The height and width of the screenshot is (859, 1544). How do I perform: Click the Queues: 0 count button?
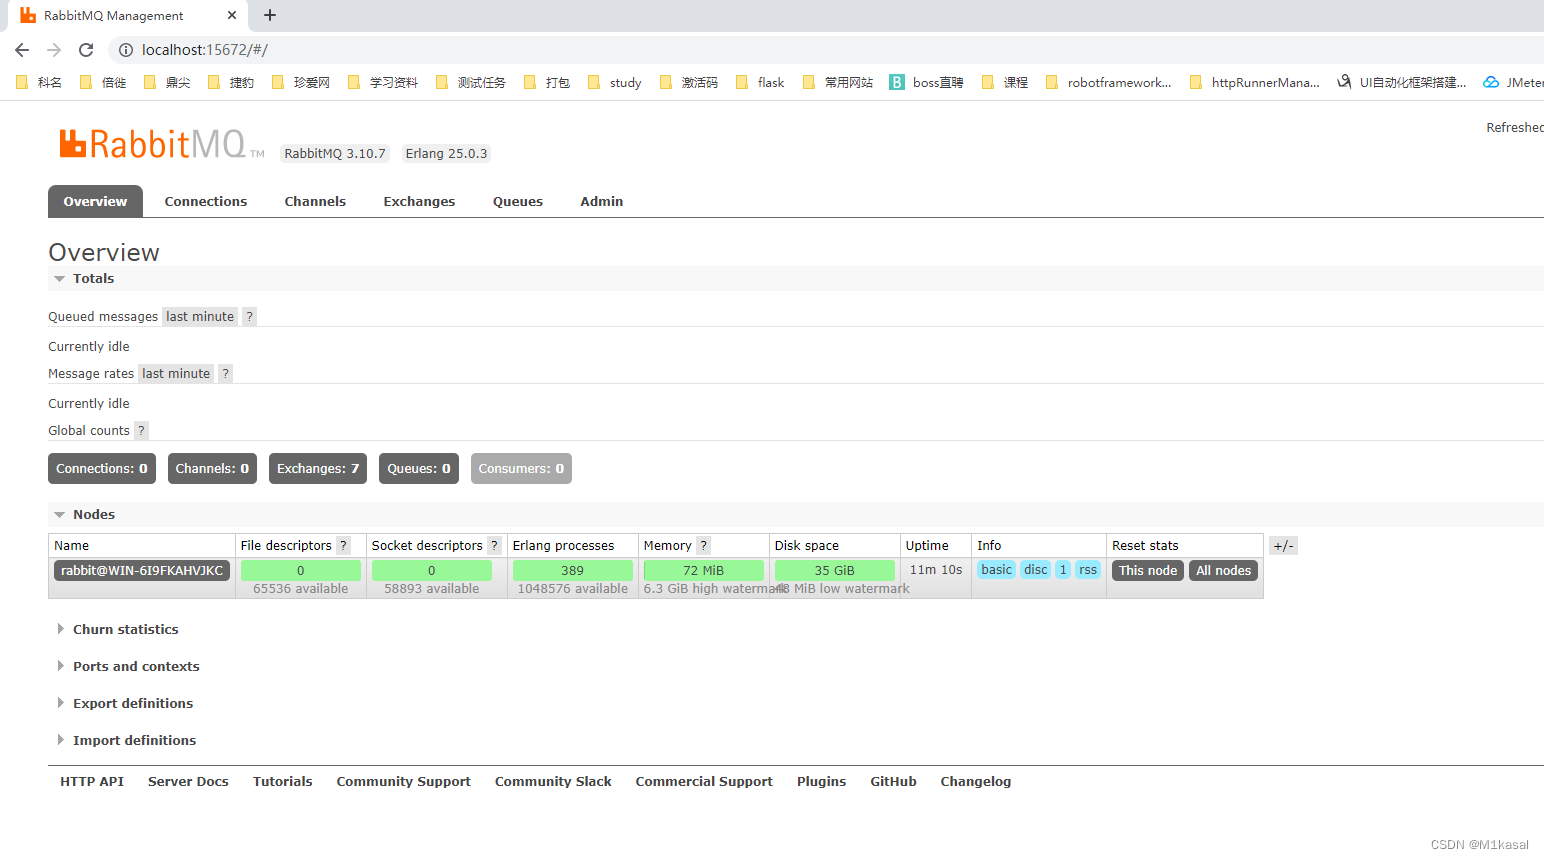[419, 468]
